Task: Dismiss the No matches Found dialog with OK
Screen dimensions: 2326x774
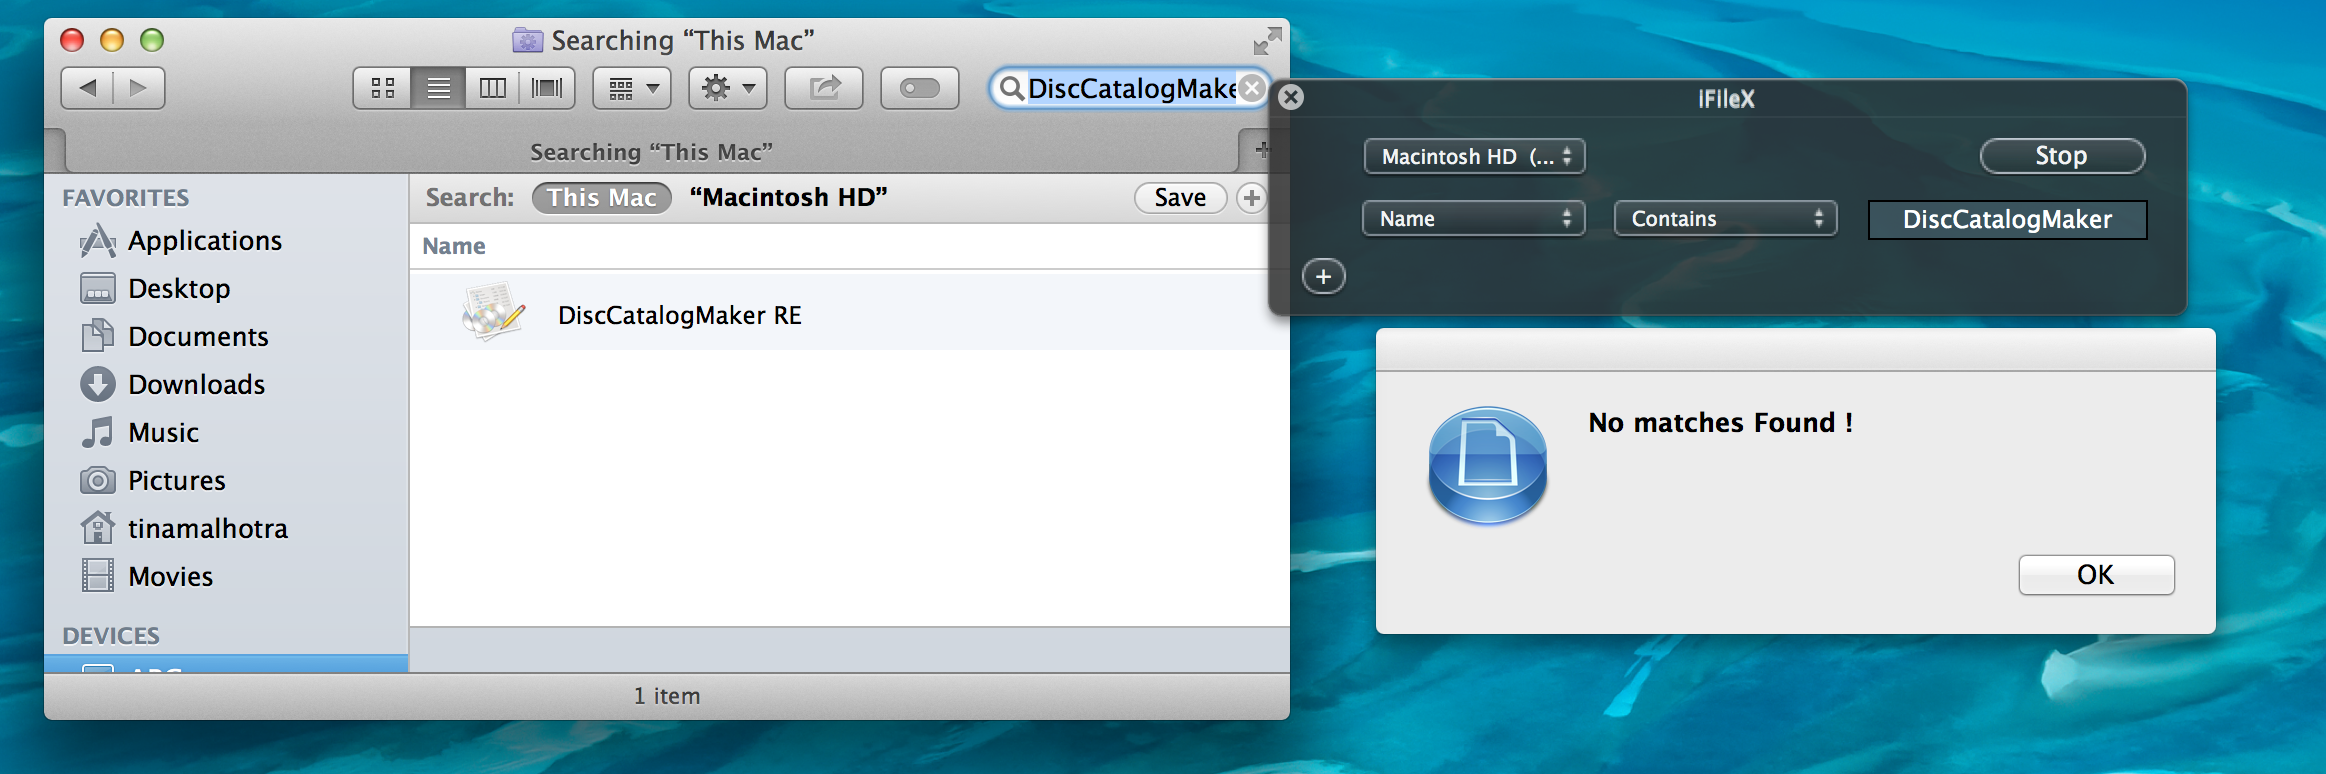Action: tap(2096, 575)
